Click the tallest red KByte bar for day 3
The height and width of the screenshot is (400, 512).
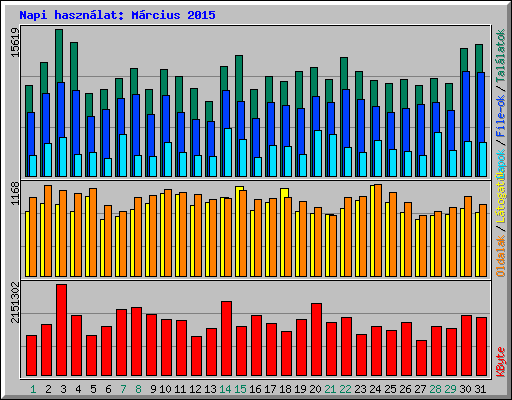coord(61,330)
